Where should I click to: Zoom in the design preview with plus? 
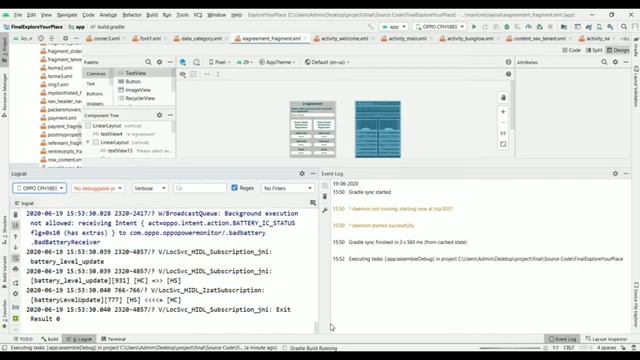tap(503, 111)
